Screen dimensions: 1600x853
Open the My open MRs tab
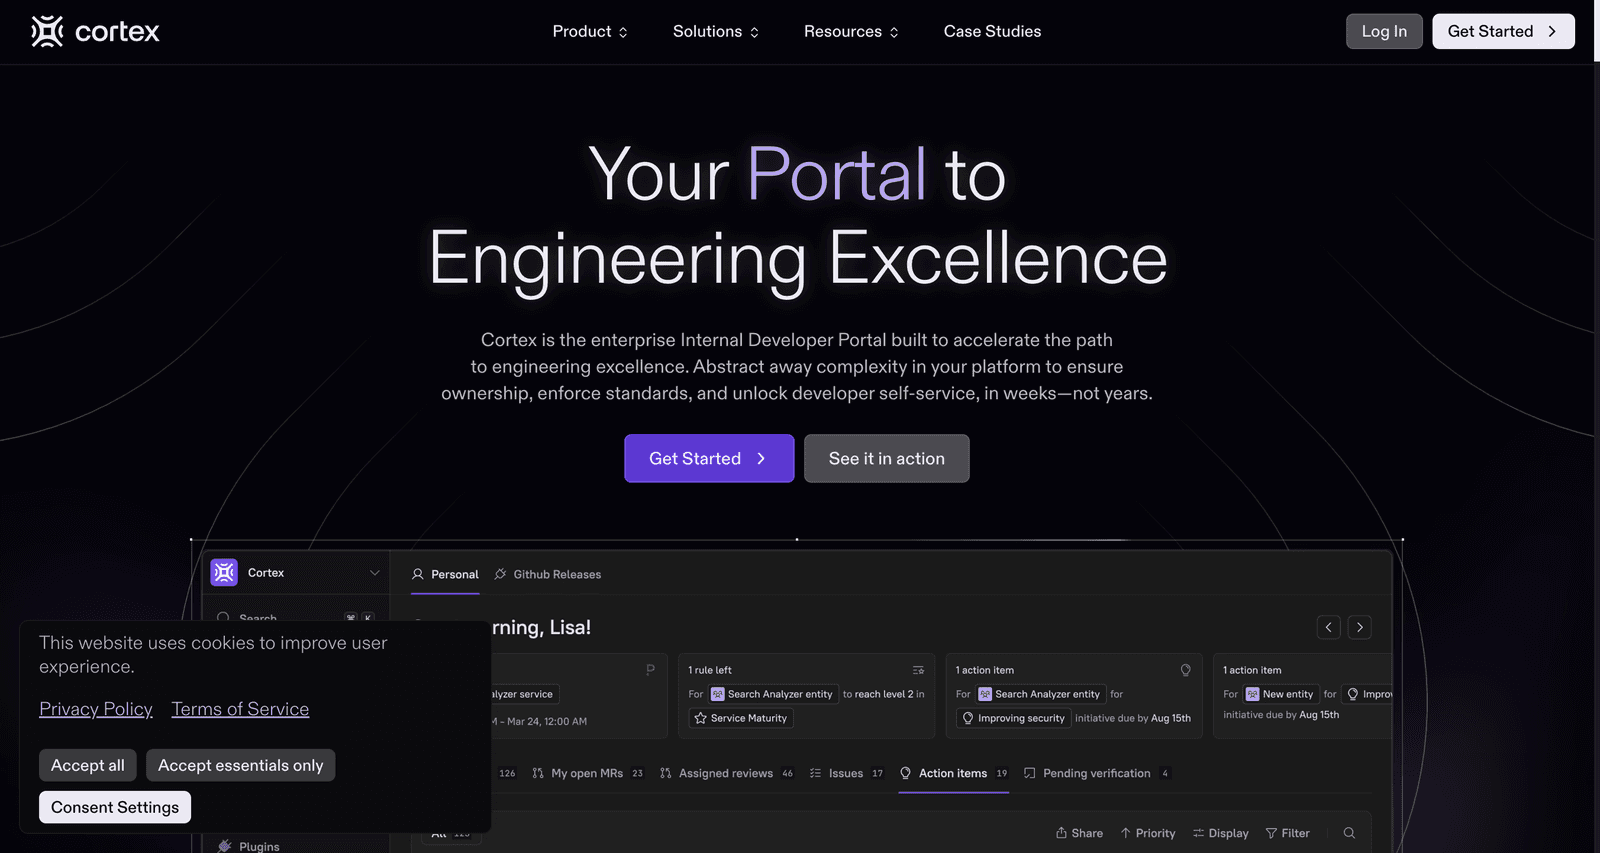coord(587,773)
